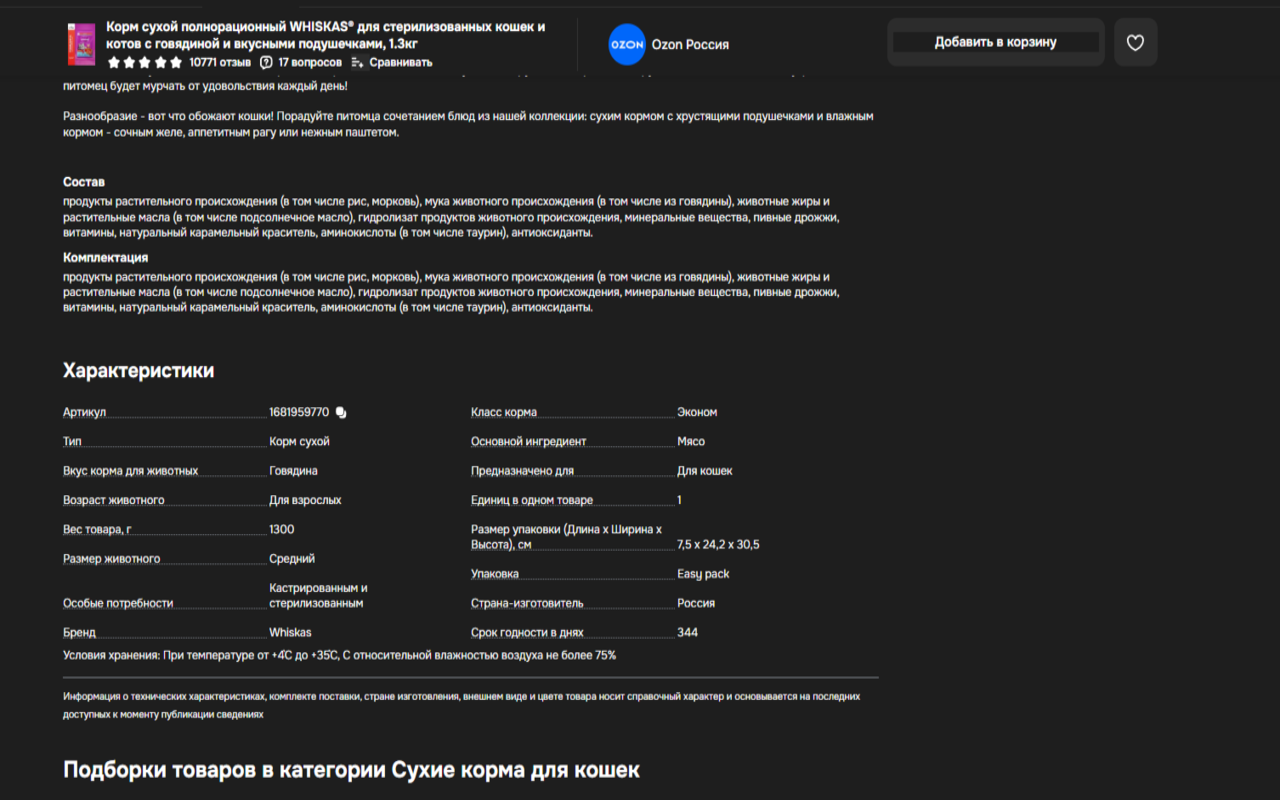The height and width of the screenshot is (800, 1280).
Task: Click the Добавить в корзину button
Action: point(996,42)
